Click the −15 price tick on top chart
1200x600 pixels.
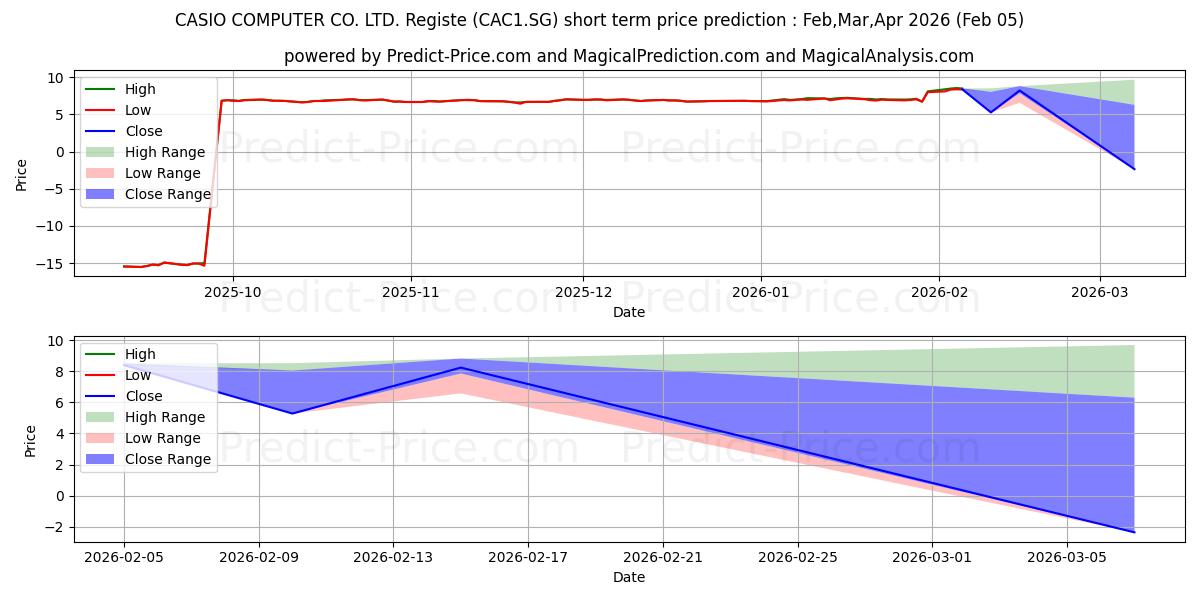point(52,264)
